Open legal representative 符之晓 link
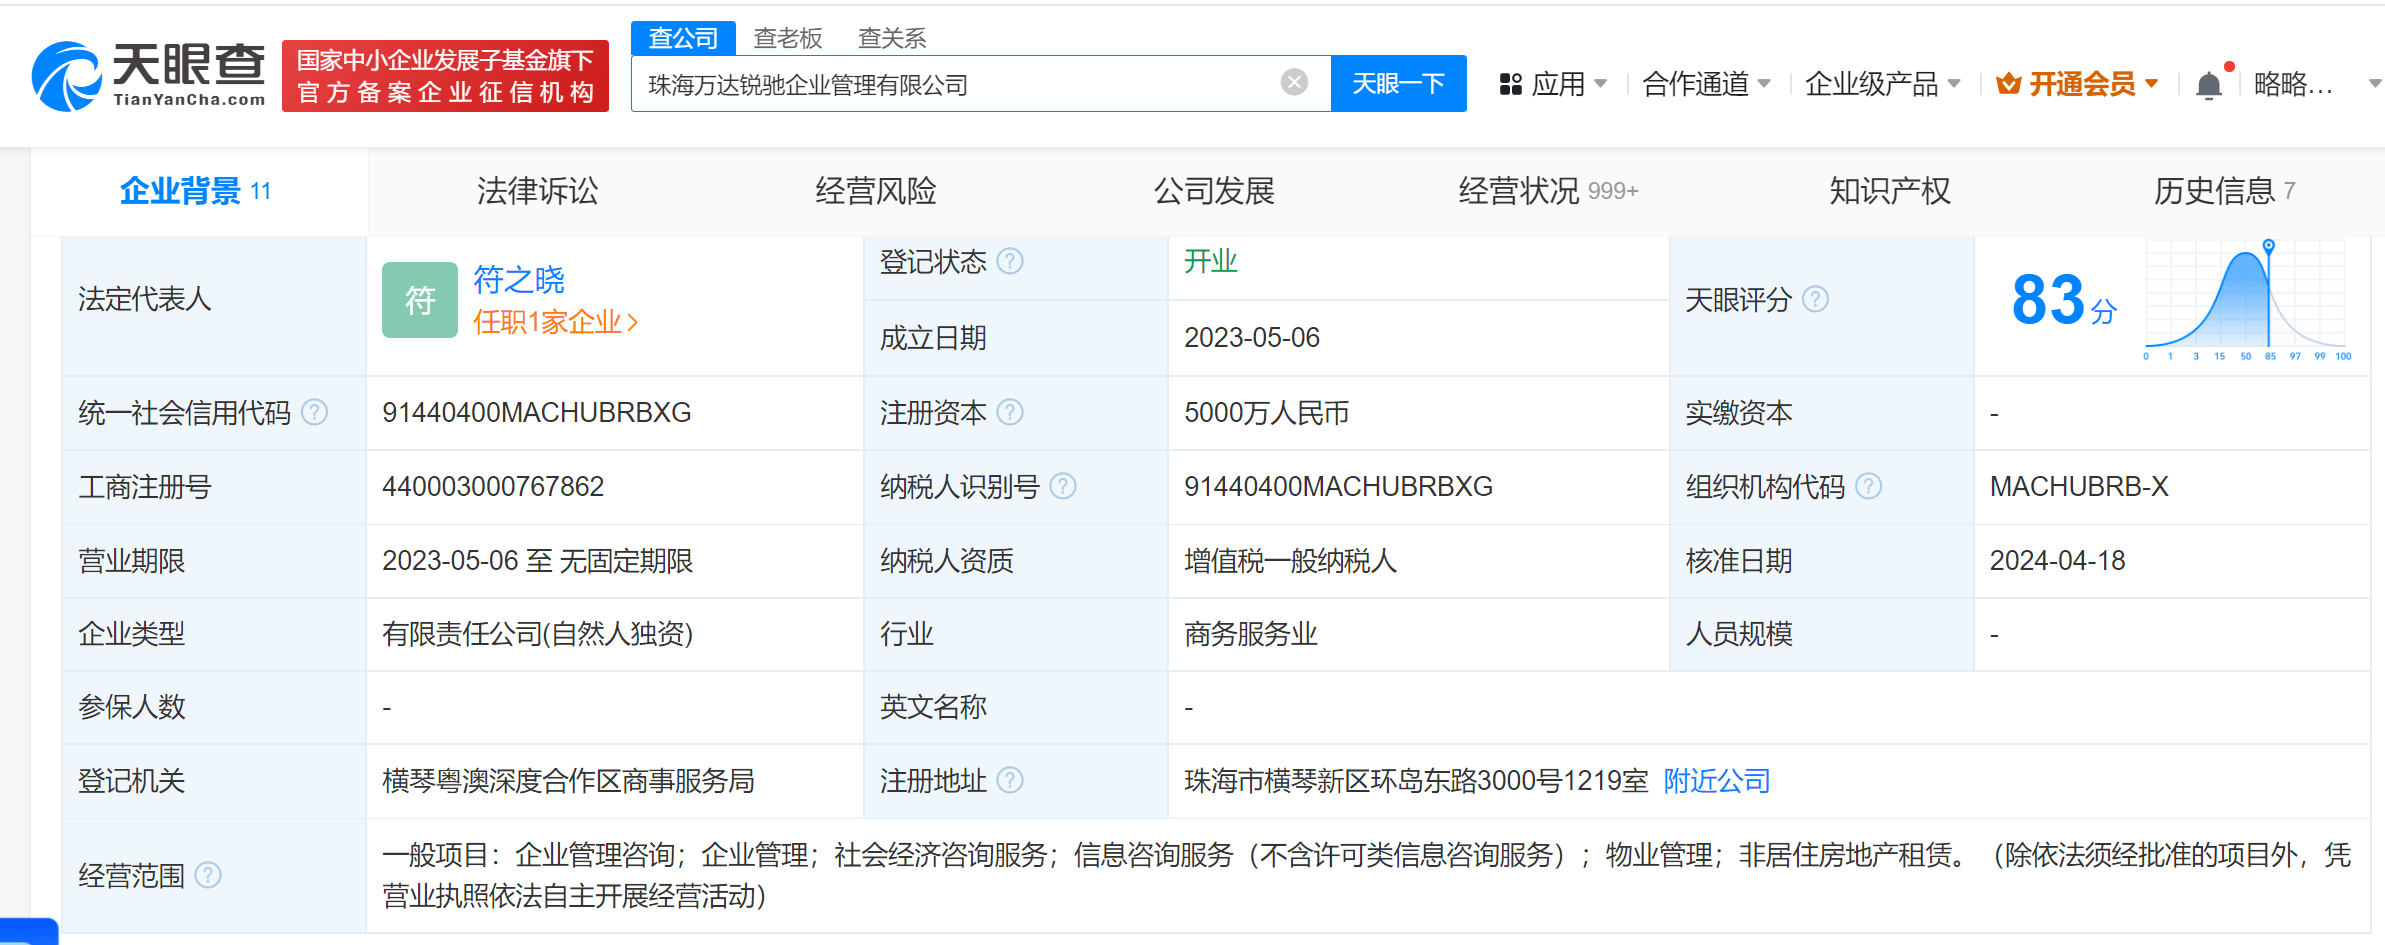 coord(519,279)
